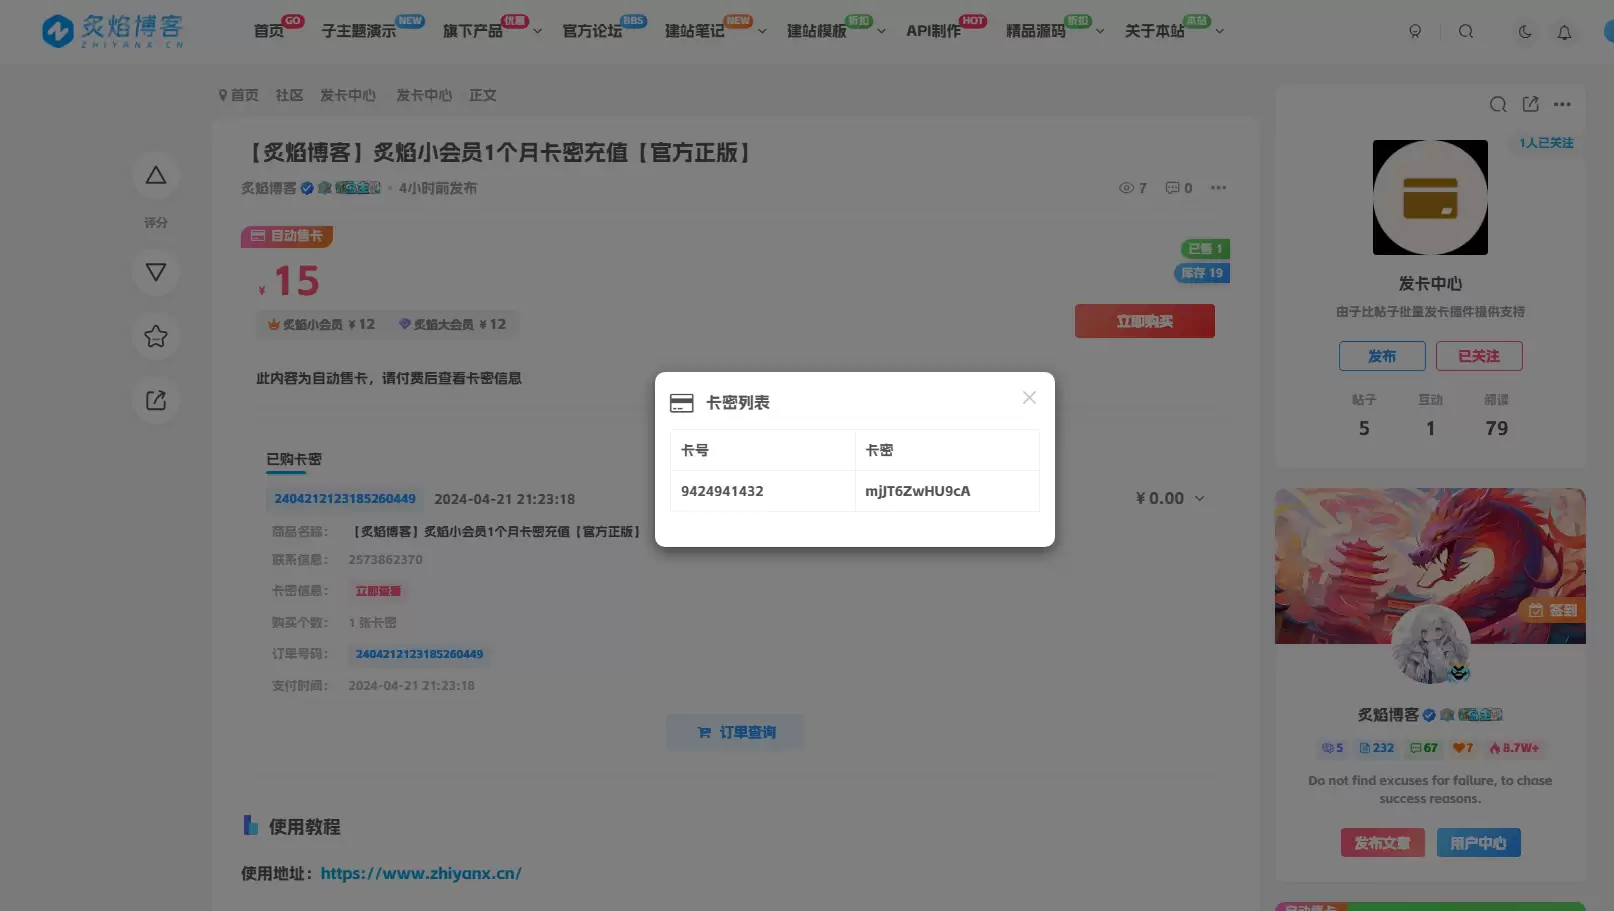Click the 用户中心 button

1479,843
